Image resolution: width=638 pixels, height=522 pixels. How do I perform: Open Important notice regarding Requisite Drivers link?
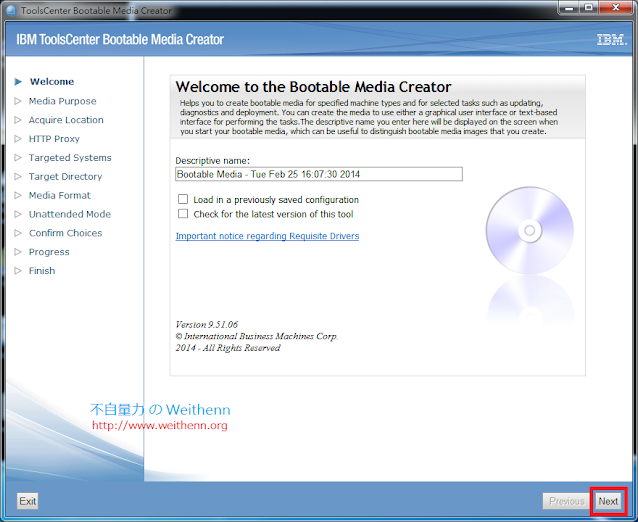267,236
